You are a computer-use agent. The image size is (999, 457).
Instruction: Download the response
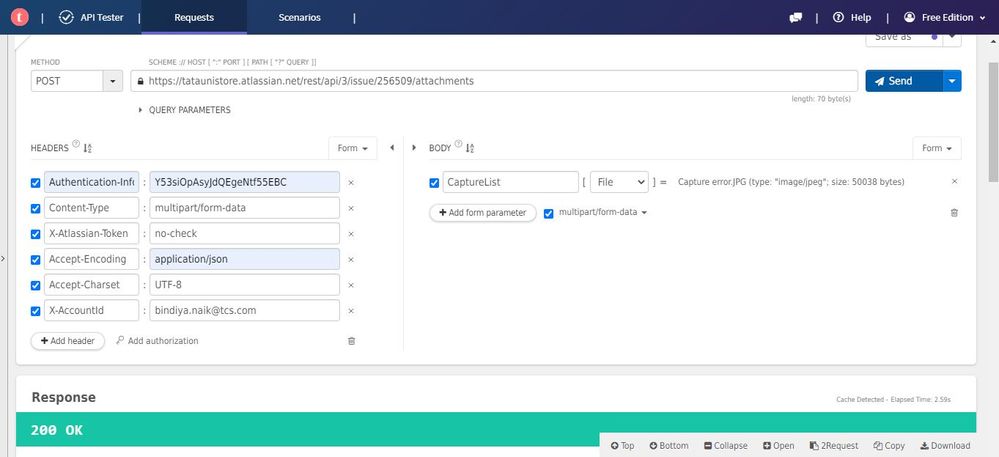(x=945, y=446)
